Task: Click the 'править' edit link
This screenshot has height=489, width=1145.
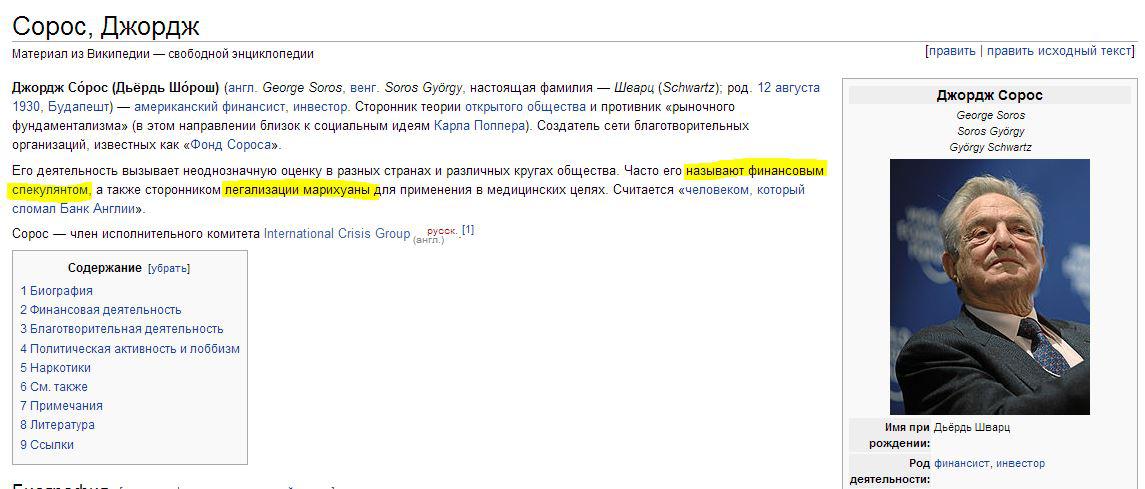Action: pos(951,51)
